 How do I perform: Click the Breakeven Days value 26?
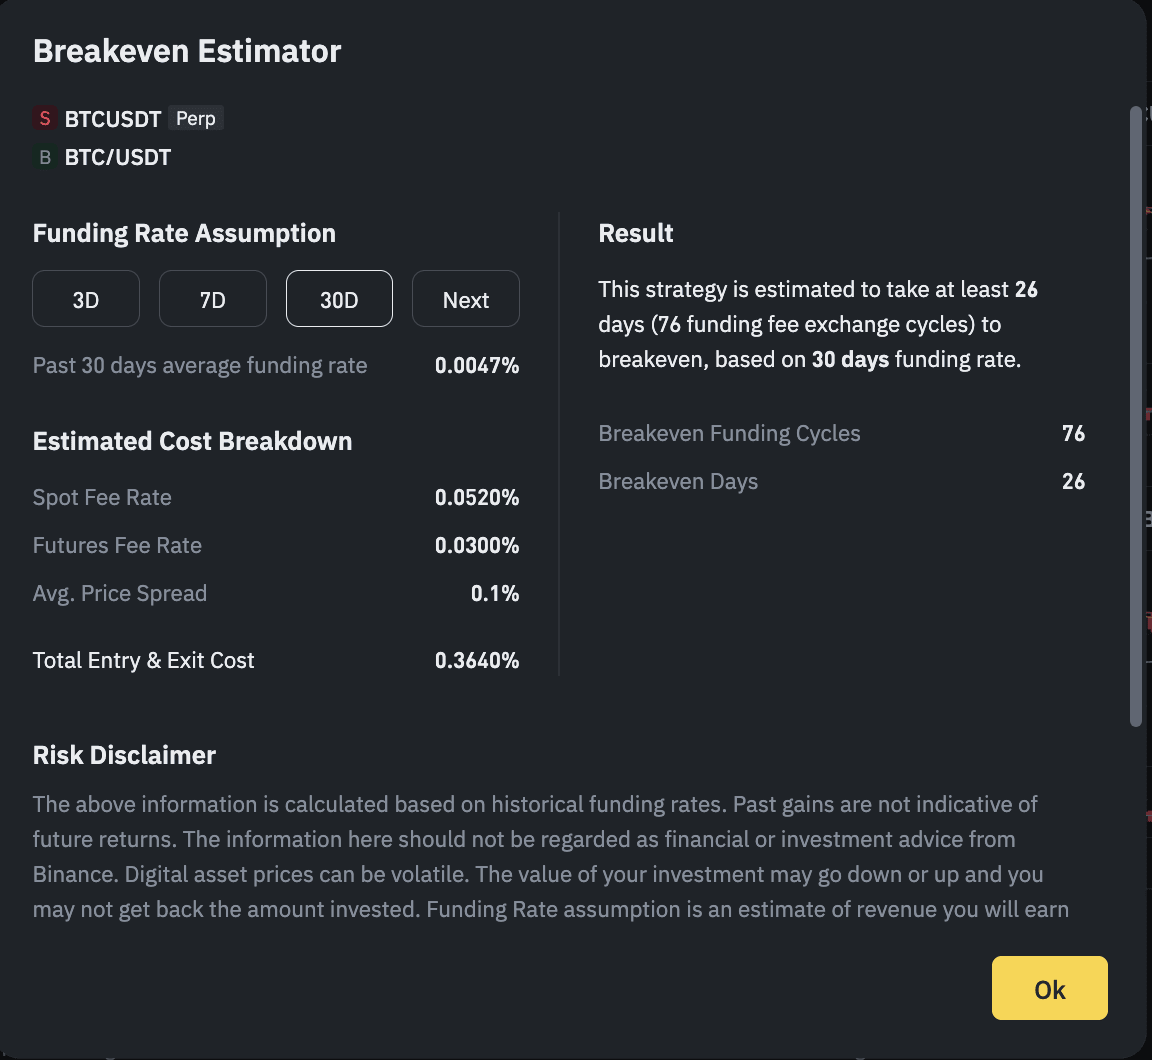pyautogui.click(x=1073, y=481)
